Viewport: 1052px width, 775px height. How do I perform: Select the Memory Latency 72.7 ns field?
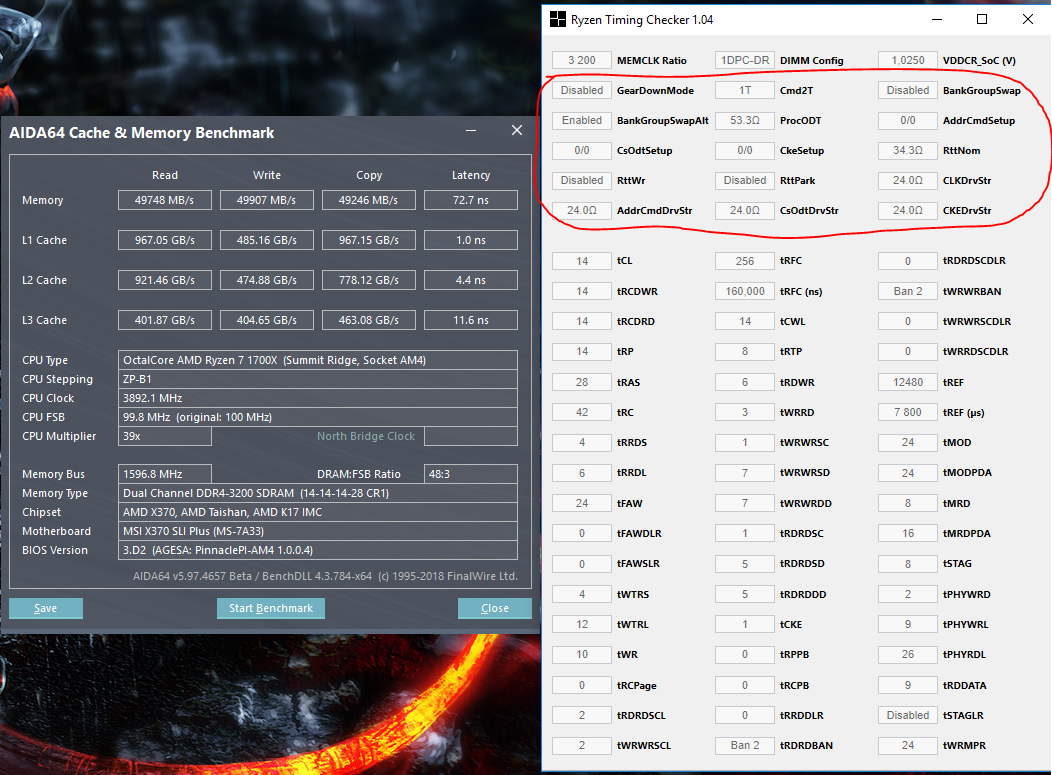coord(471,200)
